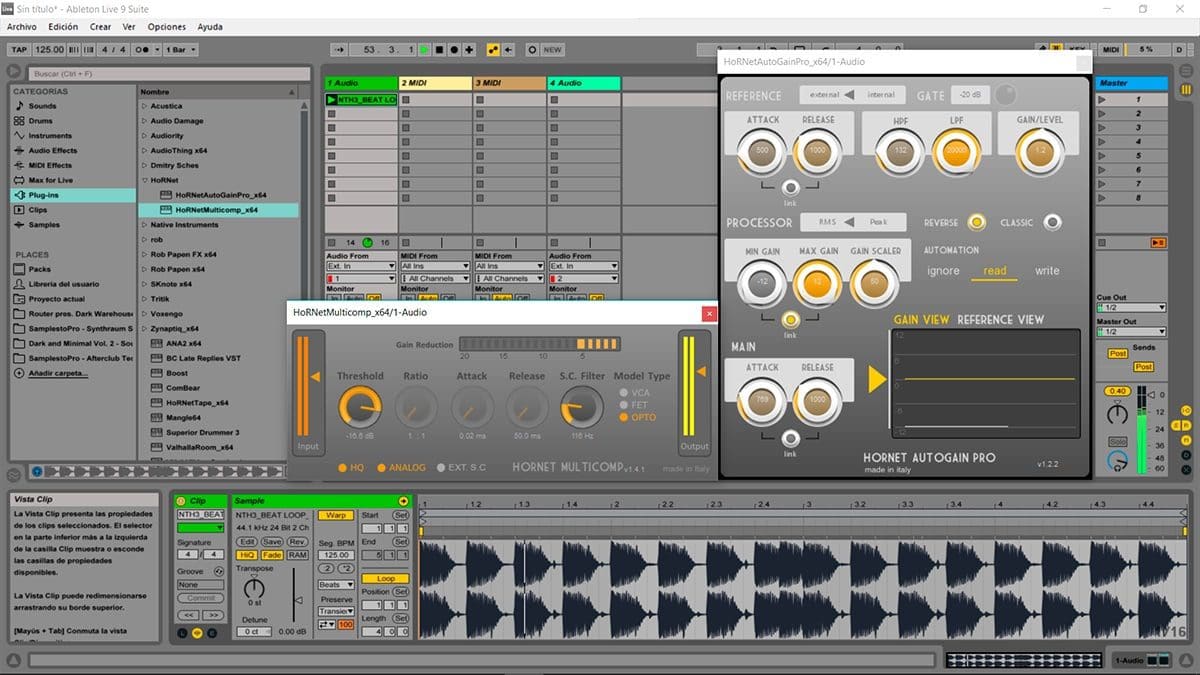Expand the Rob Papen FX x64 folder
The image size is (1200, 675).
tap(144, 255)
